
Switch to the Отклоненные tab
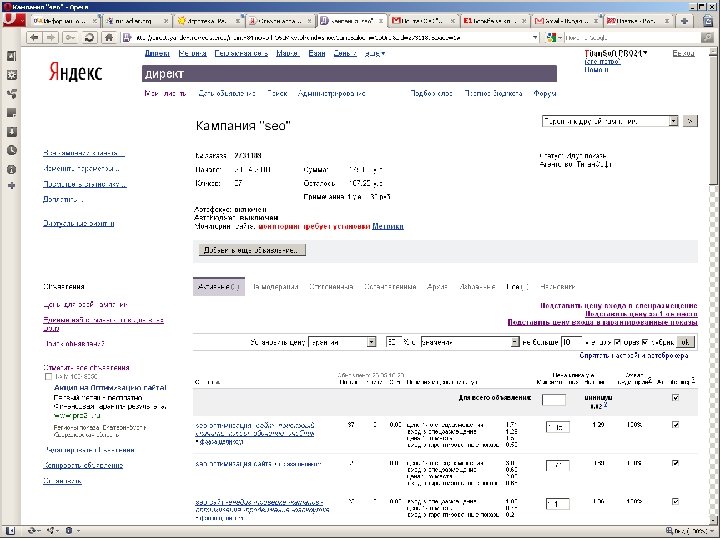click(x=331, y=287)
